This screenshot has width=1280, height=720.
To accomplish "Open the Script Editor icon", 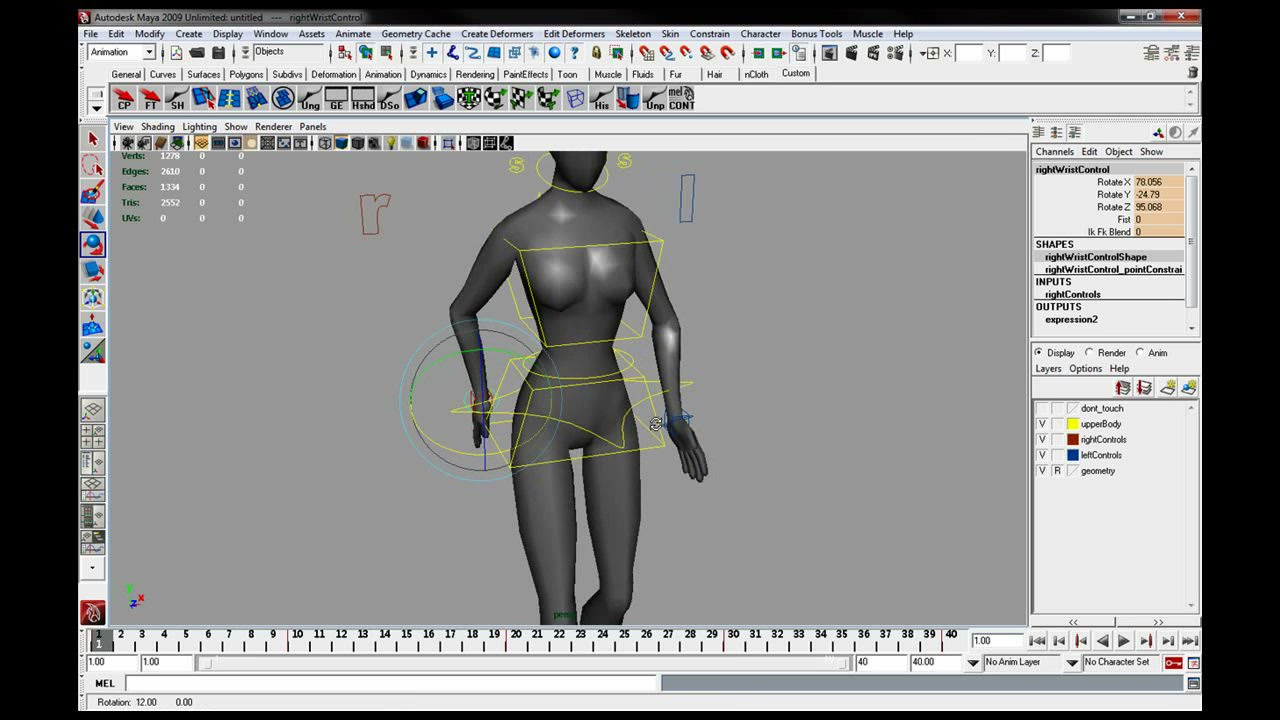I will click(1193, 683).
